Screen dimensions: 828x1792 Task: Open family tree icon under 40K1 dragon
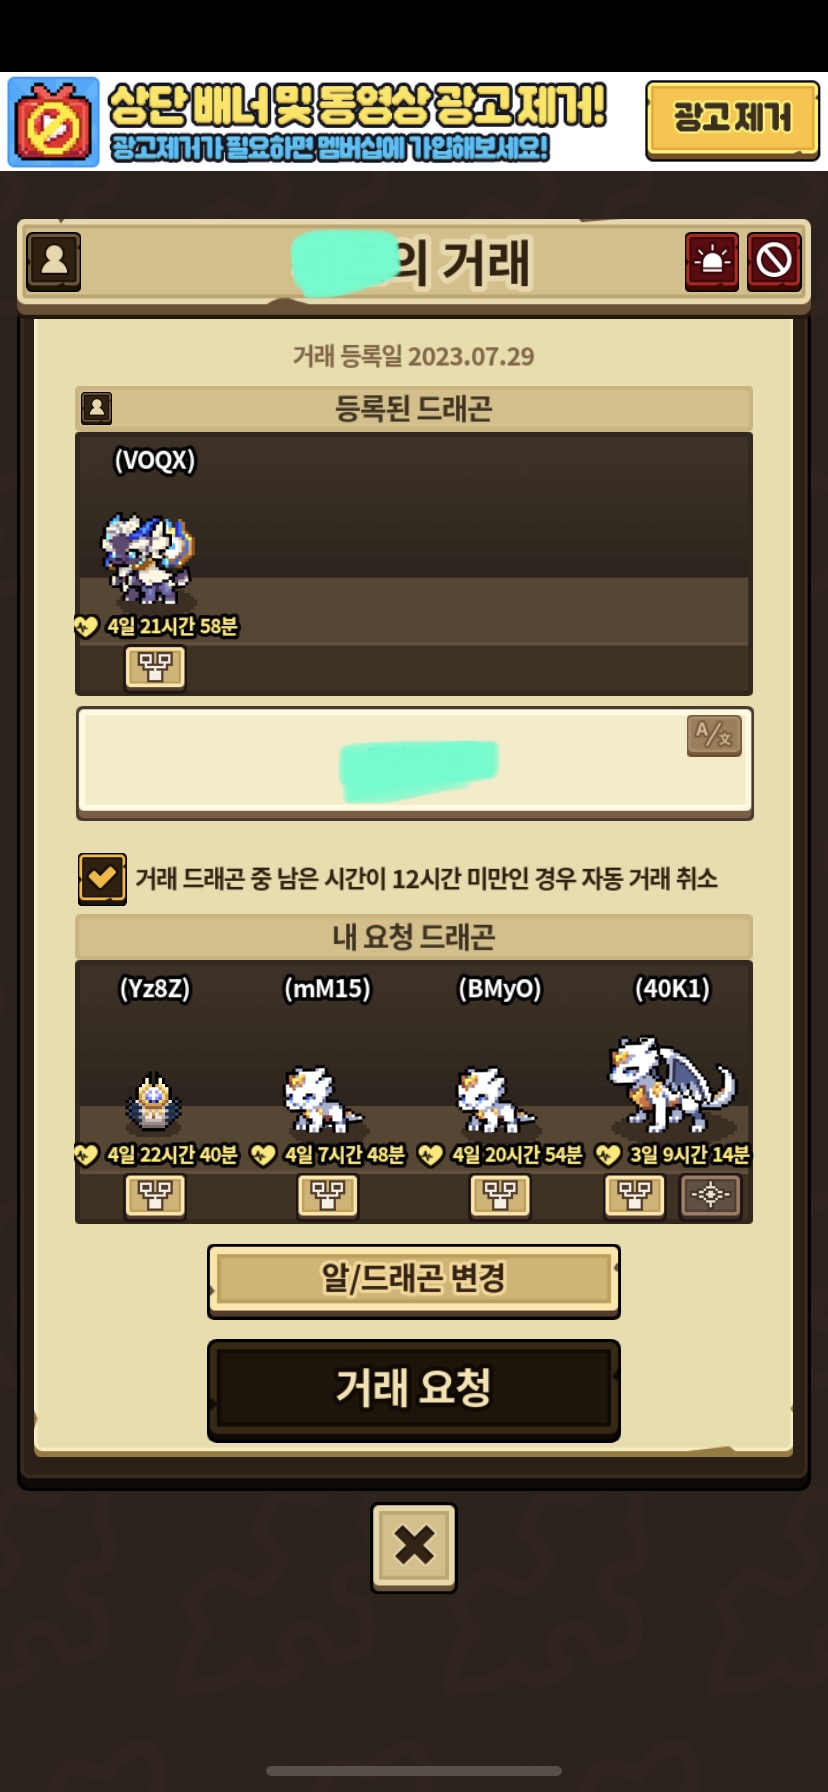[x=635, y=1195]
